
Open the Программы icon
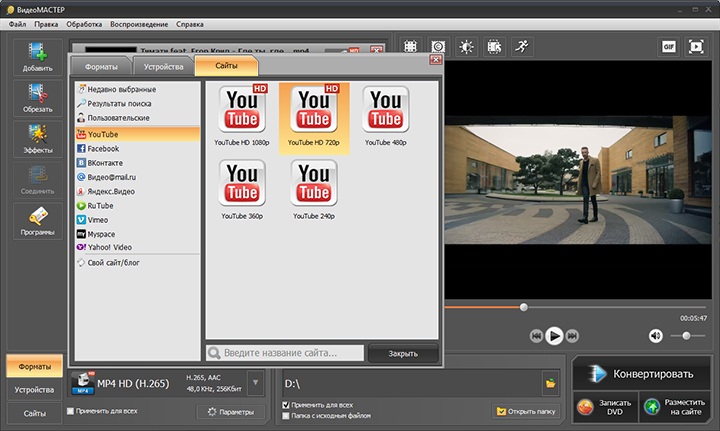(x=38, y=221)
